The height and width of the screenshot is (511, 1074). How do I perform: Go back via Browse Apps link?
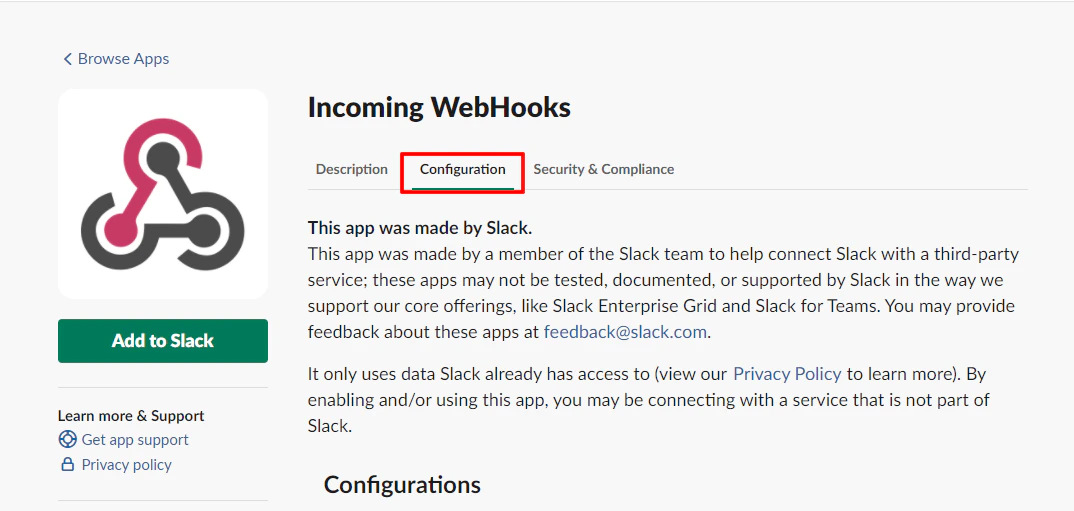point(116,59)
